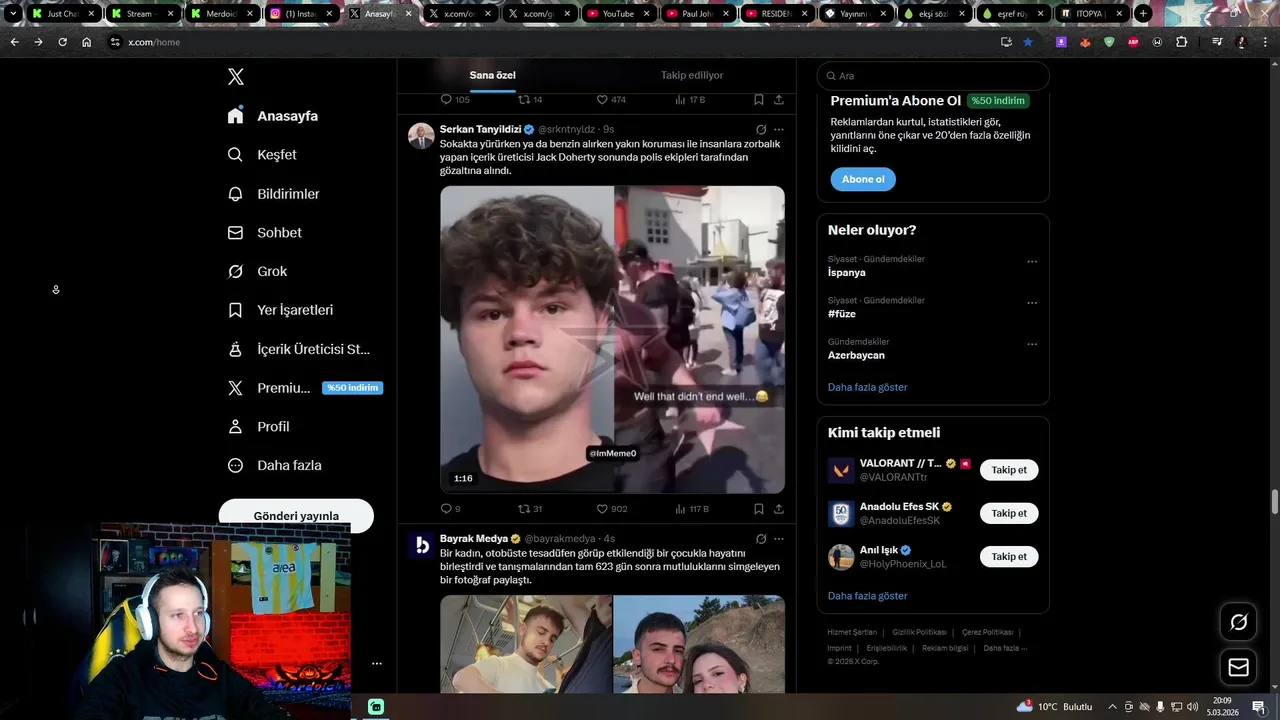This screenshot has width=1280, height=720.
Task: Show hidden system tray icons
Action: [1112, 707]
